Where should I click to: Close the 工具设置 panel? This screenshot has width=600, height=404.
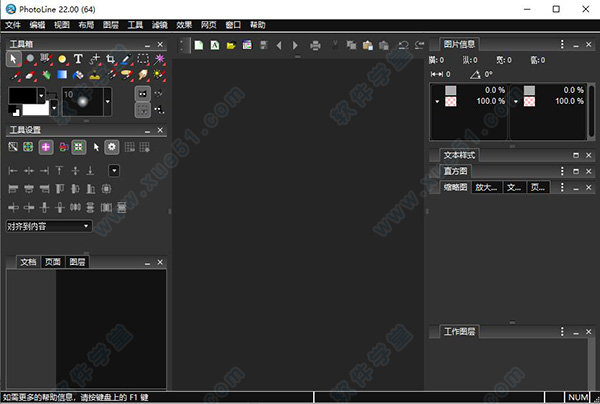[x=160, y=130]
